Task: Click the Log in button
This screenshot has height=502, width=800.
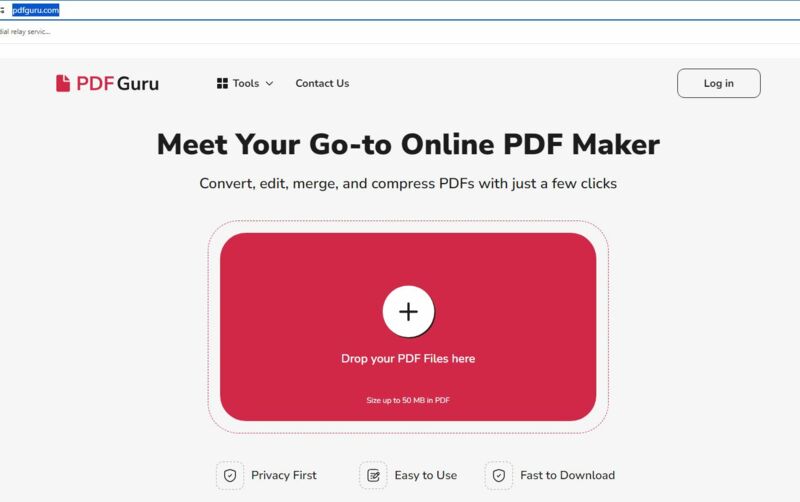Action: (x=718, y=83)
